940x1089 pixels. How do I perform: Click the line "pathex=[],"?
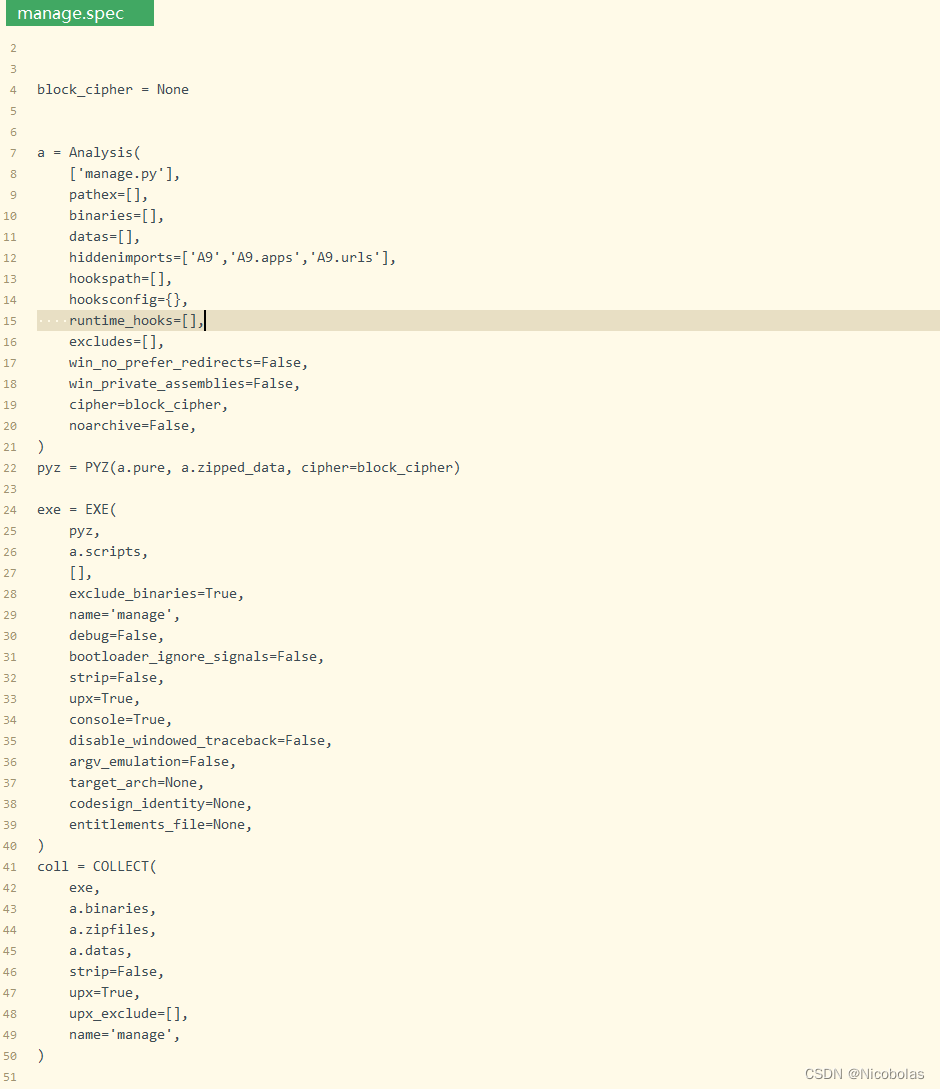[x=108, y=194]
